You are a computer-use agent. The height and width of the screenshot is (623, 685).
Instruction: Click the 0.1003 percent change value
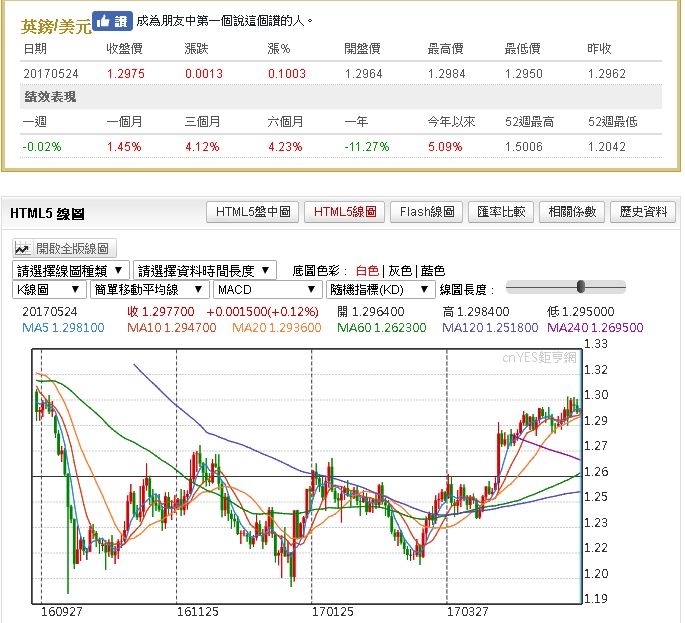pos(287,73)
